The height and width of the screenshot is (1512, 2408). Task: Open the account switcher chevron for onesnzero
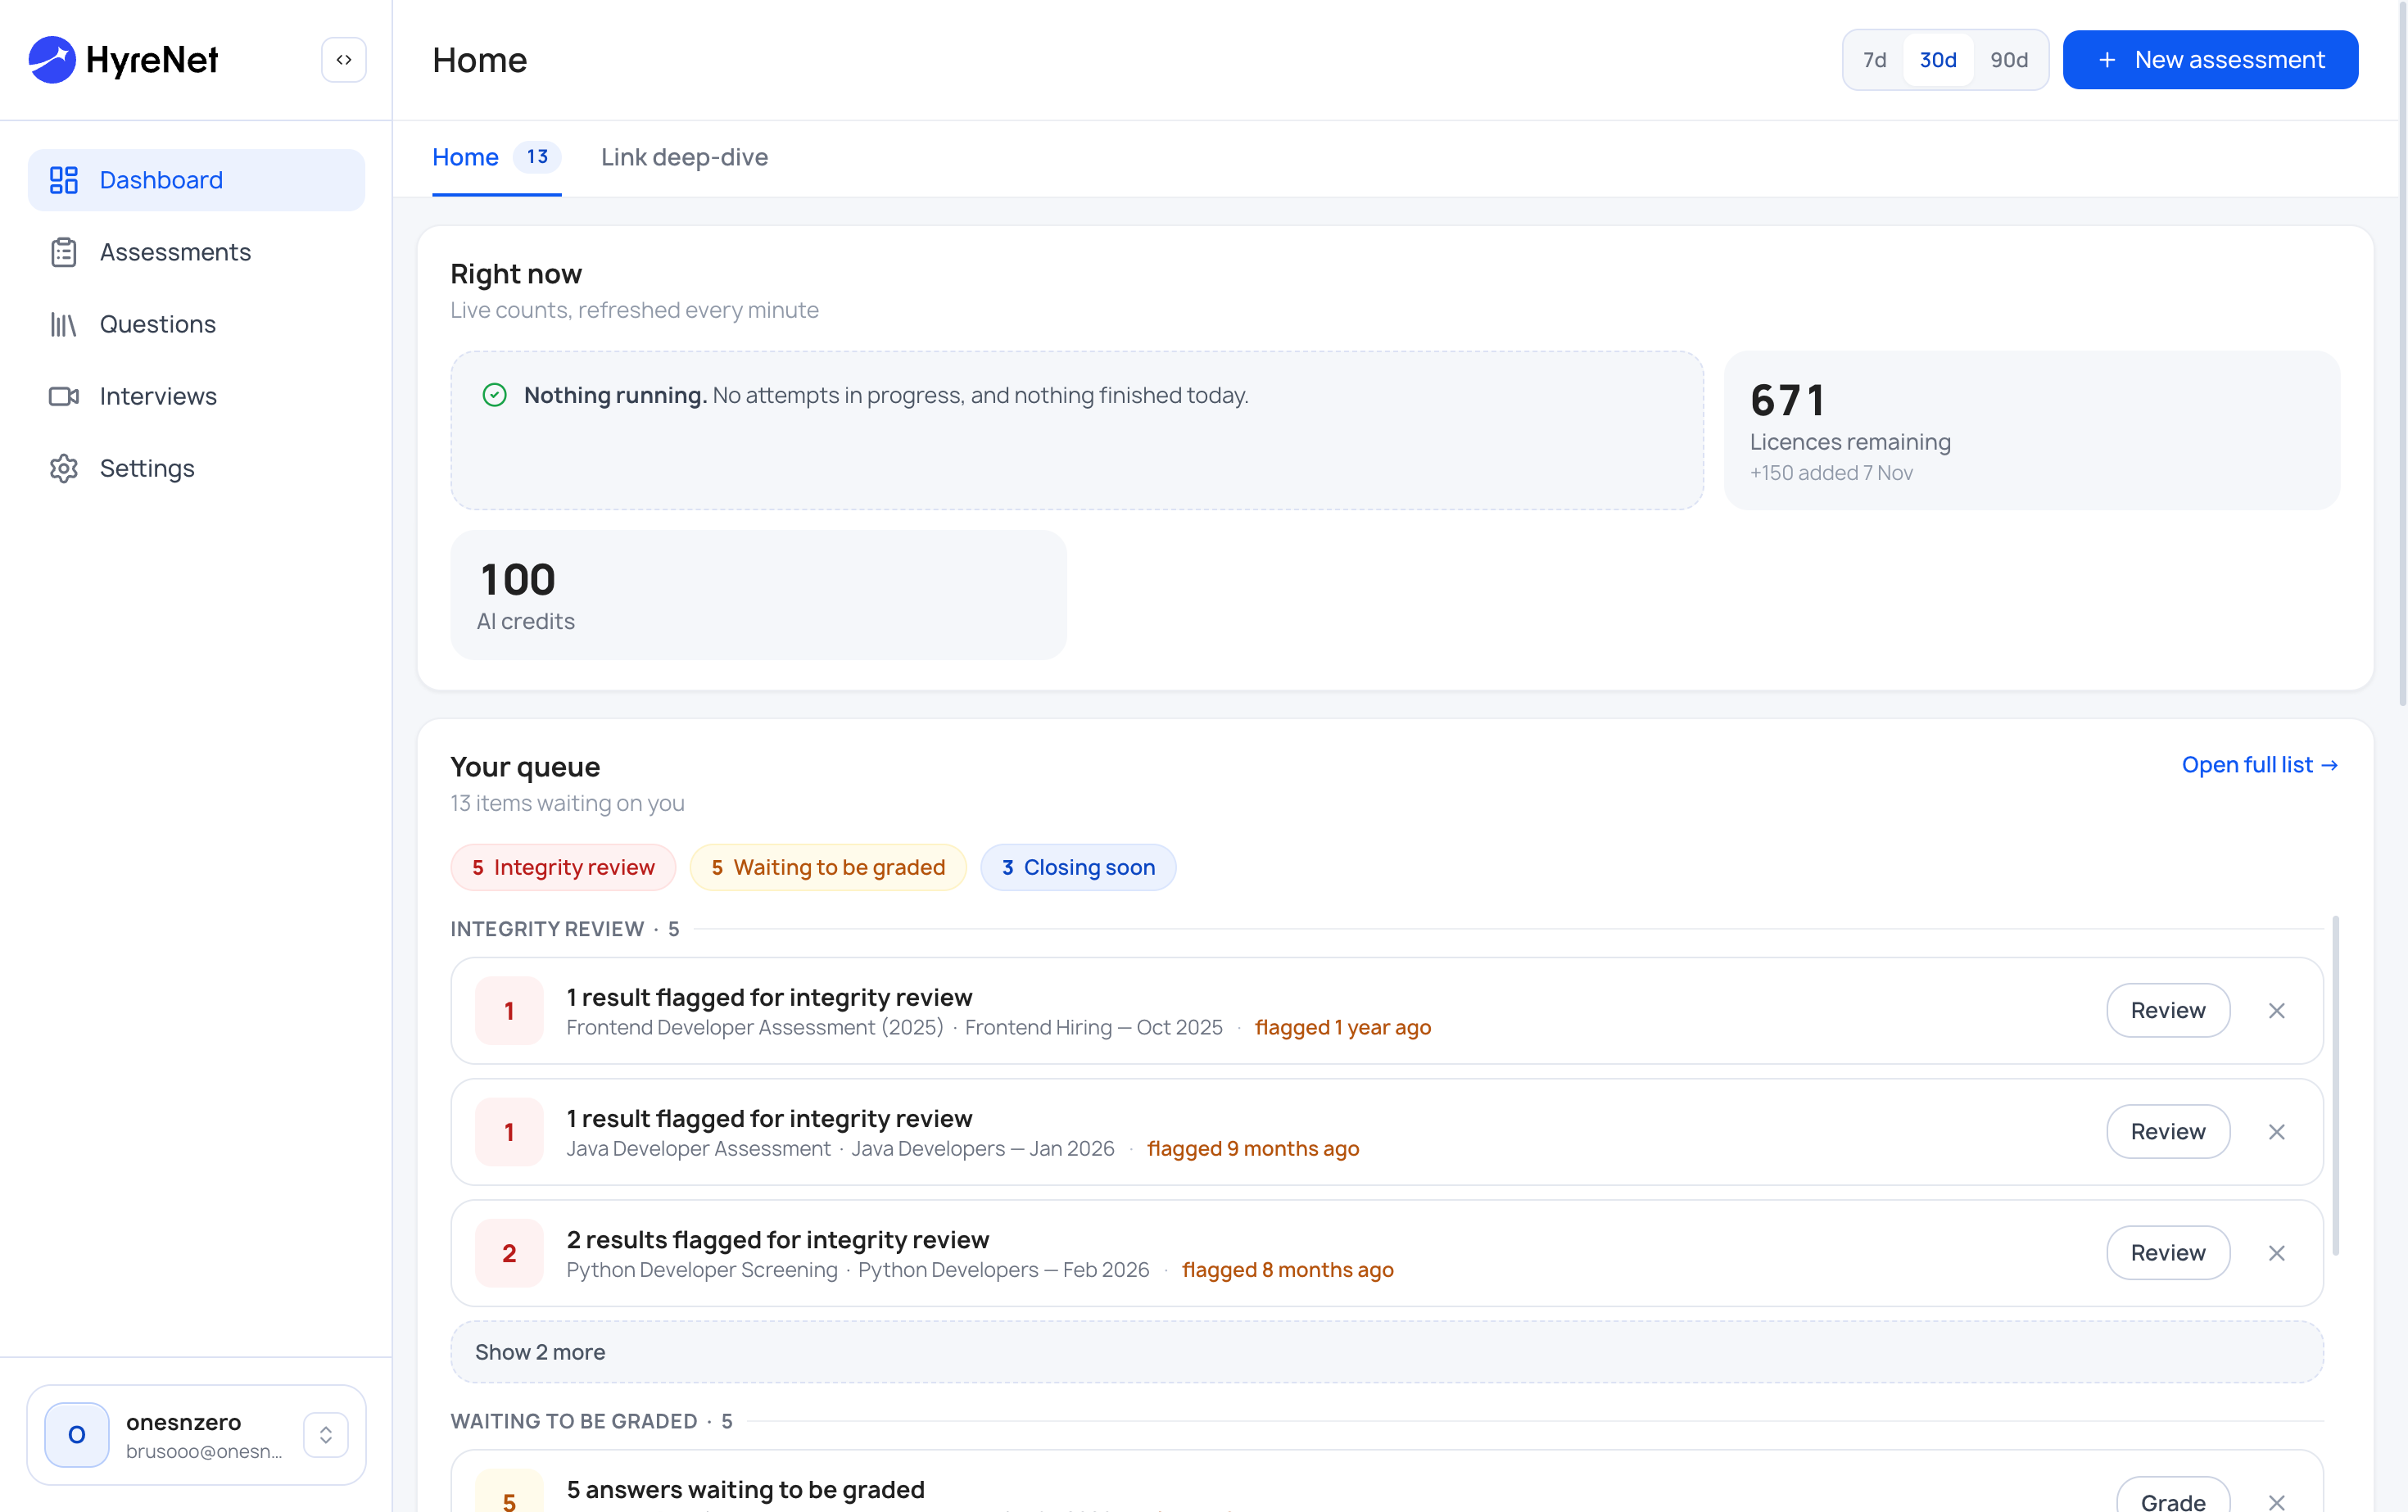click(326, 1435)
